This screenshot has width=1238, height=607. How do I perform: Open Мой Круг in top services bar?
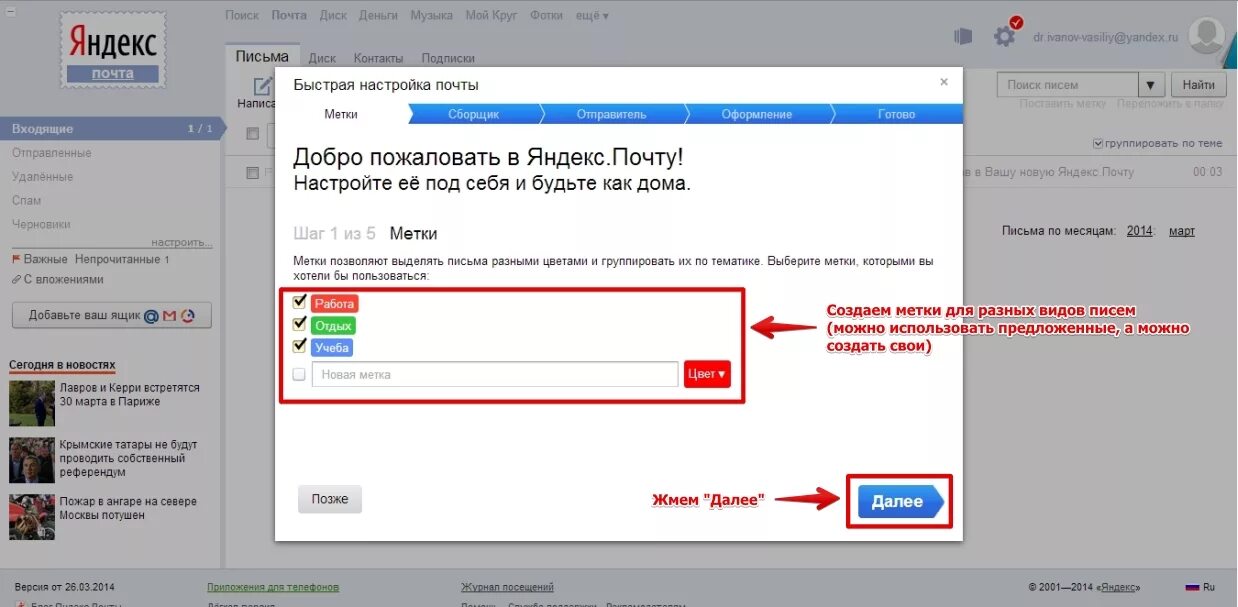(491, 15)
